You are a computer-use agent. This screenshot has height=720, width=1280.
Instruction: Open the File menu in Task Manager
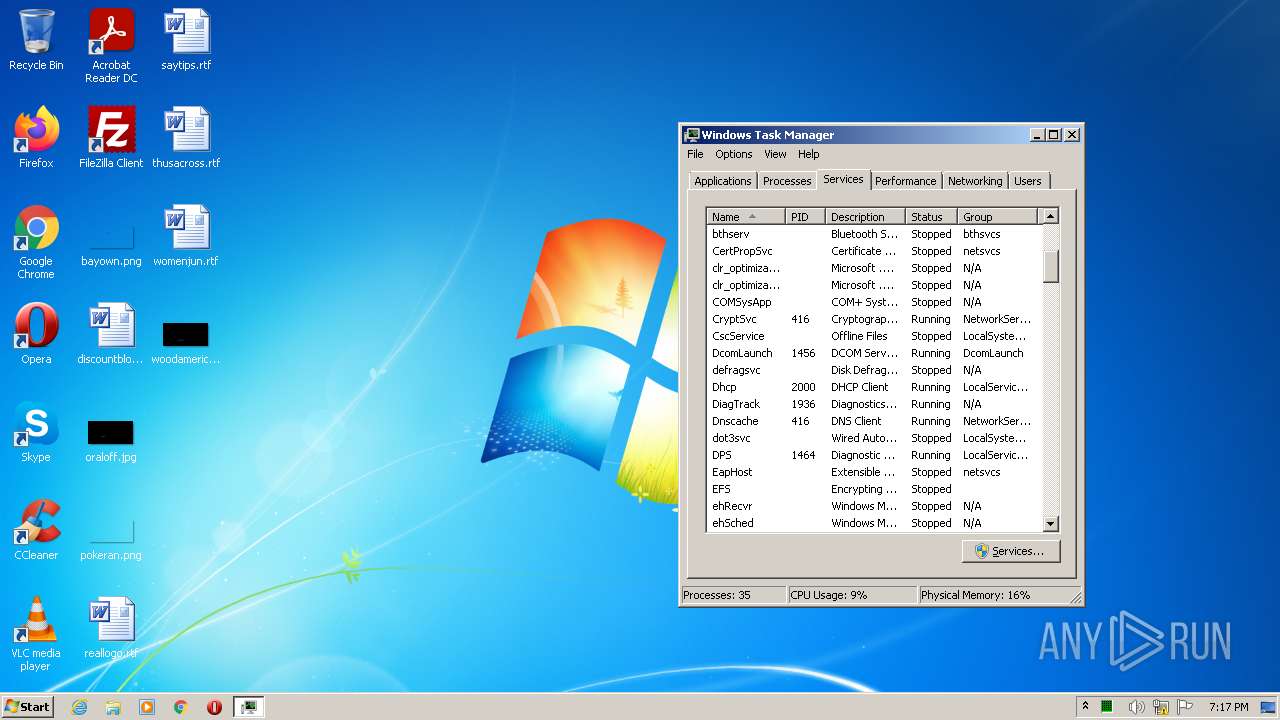695,154
